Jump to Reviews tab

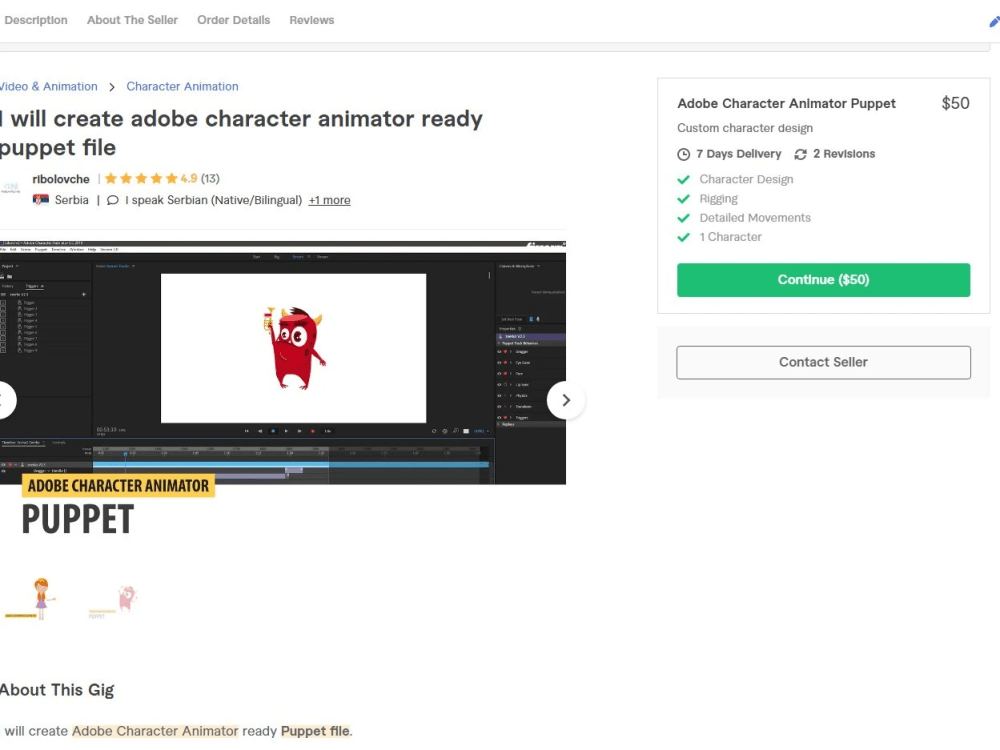point(311,20)
